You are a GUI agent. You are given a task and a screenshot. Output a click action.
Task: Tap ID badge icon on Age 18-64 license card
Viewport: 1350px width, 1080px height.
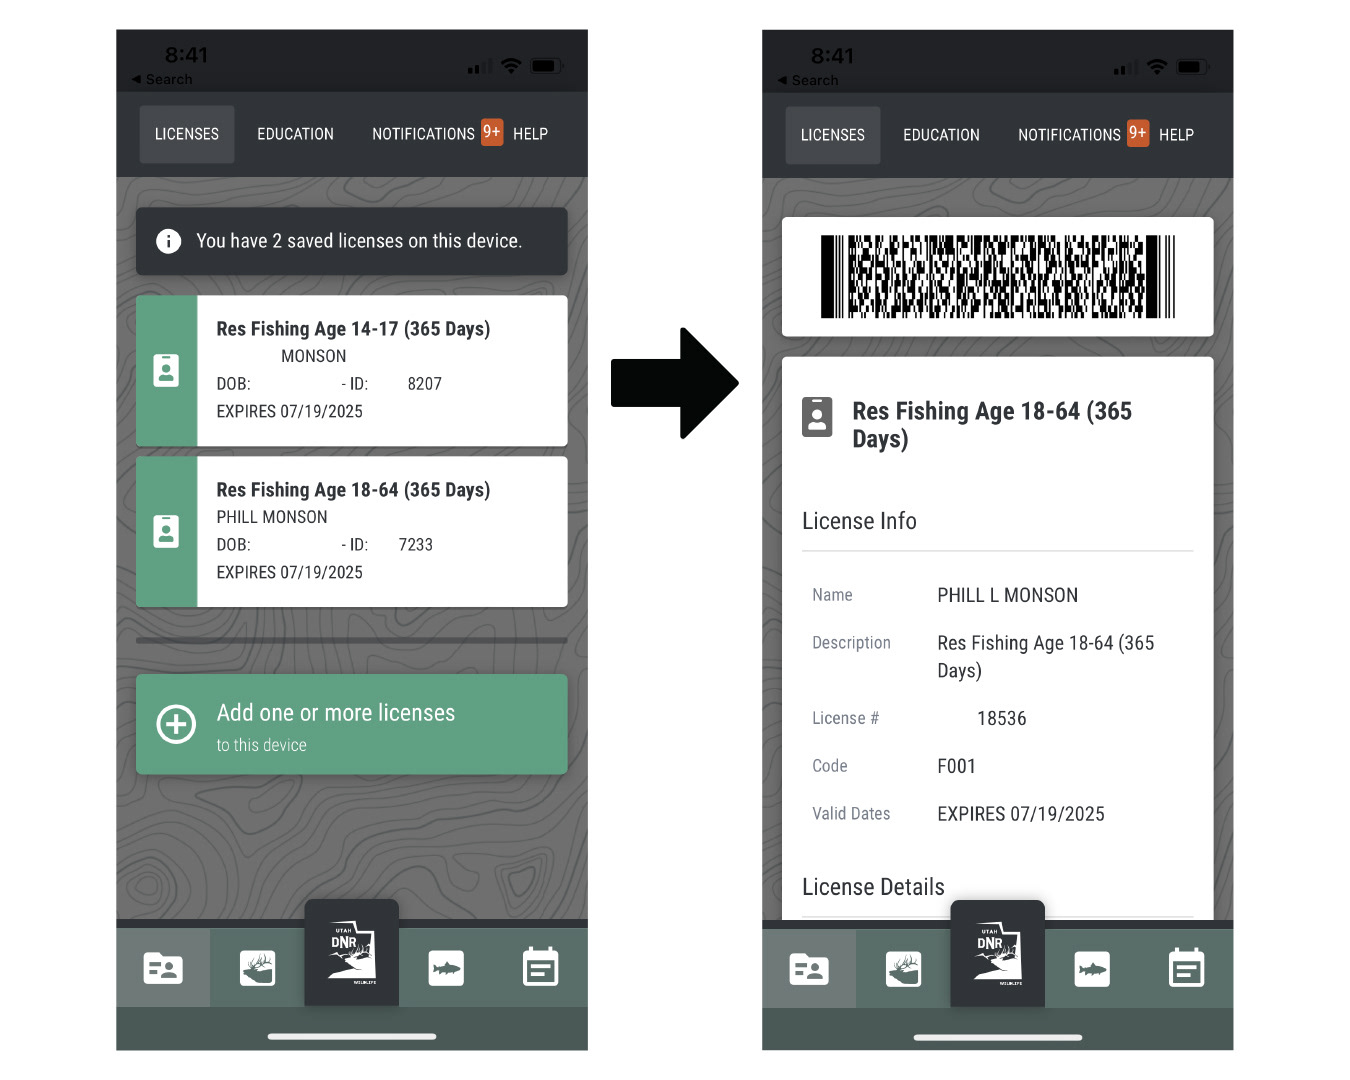tap(166, 532)
